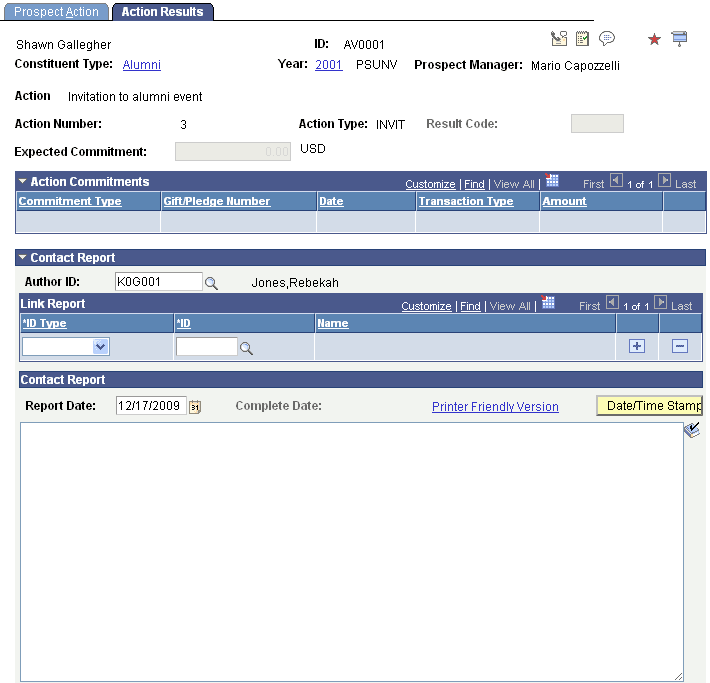Click the Result Code field
The image size is (710, 683).
tap(597, 124)
